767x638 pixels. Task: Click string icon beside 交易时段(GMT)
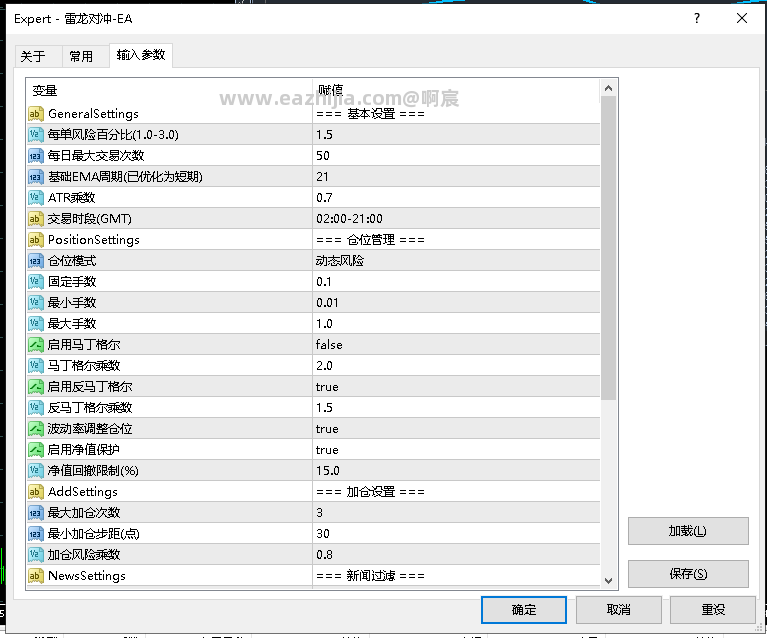pos(36,219)
